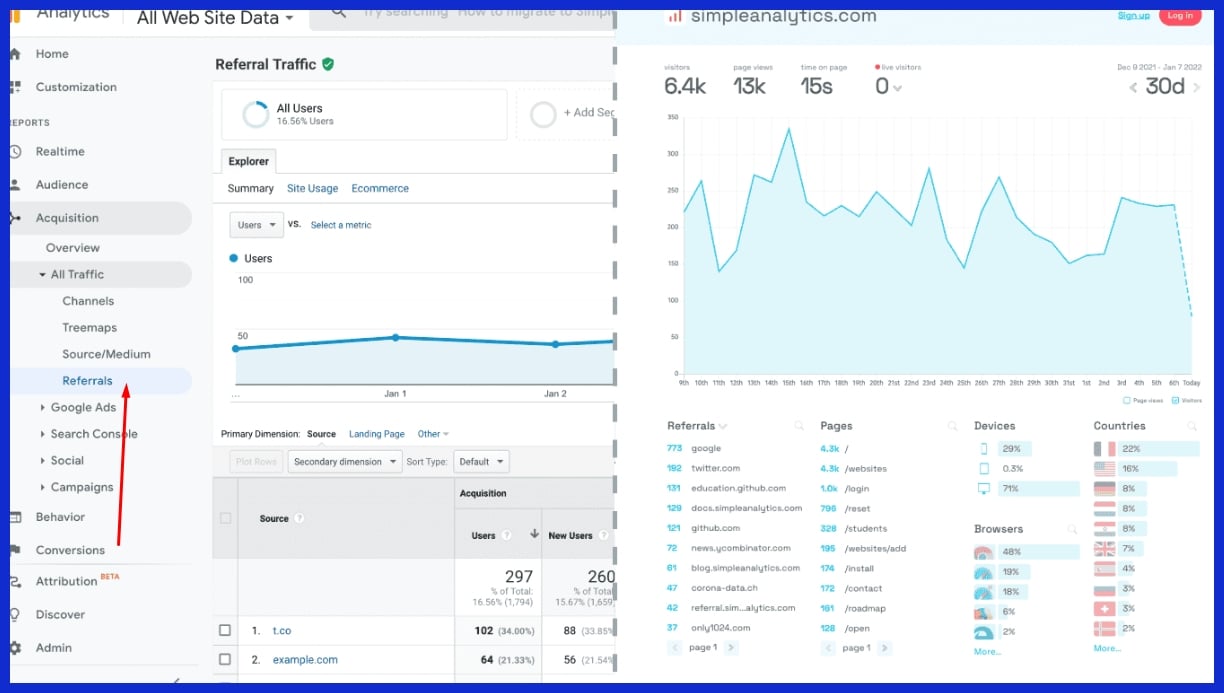This screenshot has height=693, width=1224.
Task: Open the Sort Type Default dropdown
Action: (481, 462)
